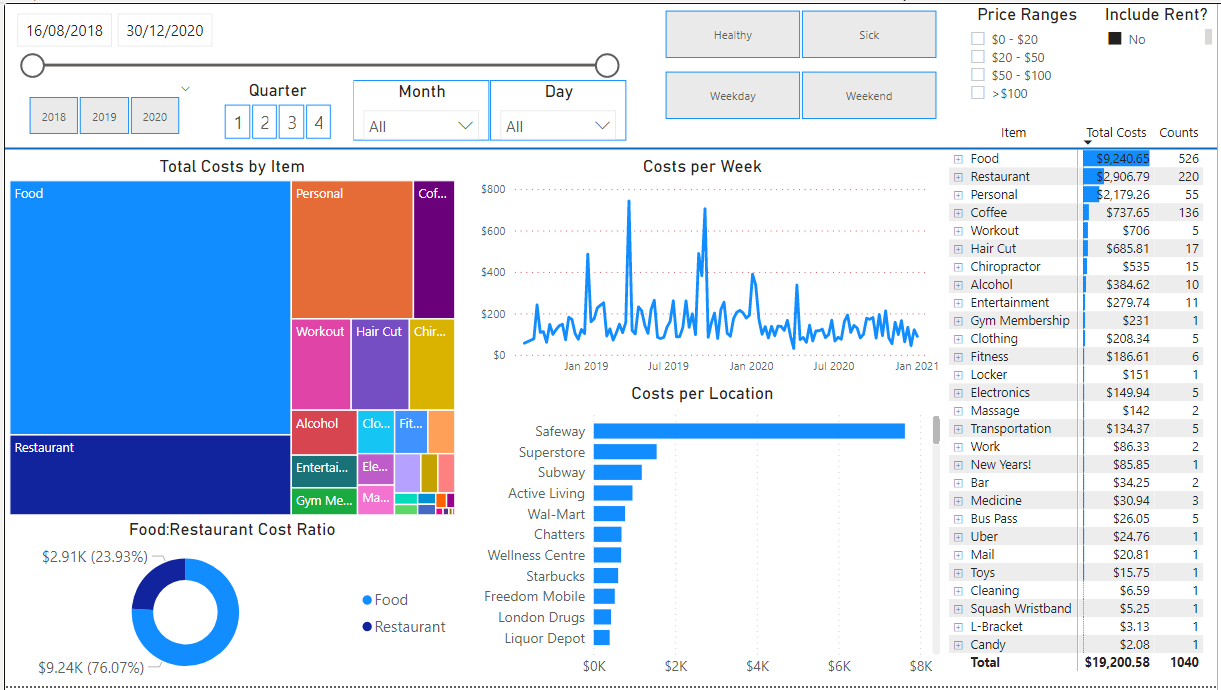Open the Day dropdown
Viewport: 1221px width, 690px height.
tap(558, 126)
